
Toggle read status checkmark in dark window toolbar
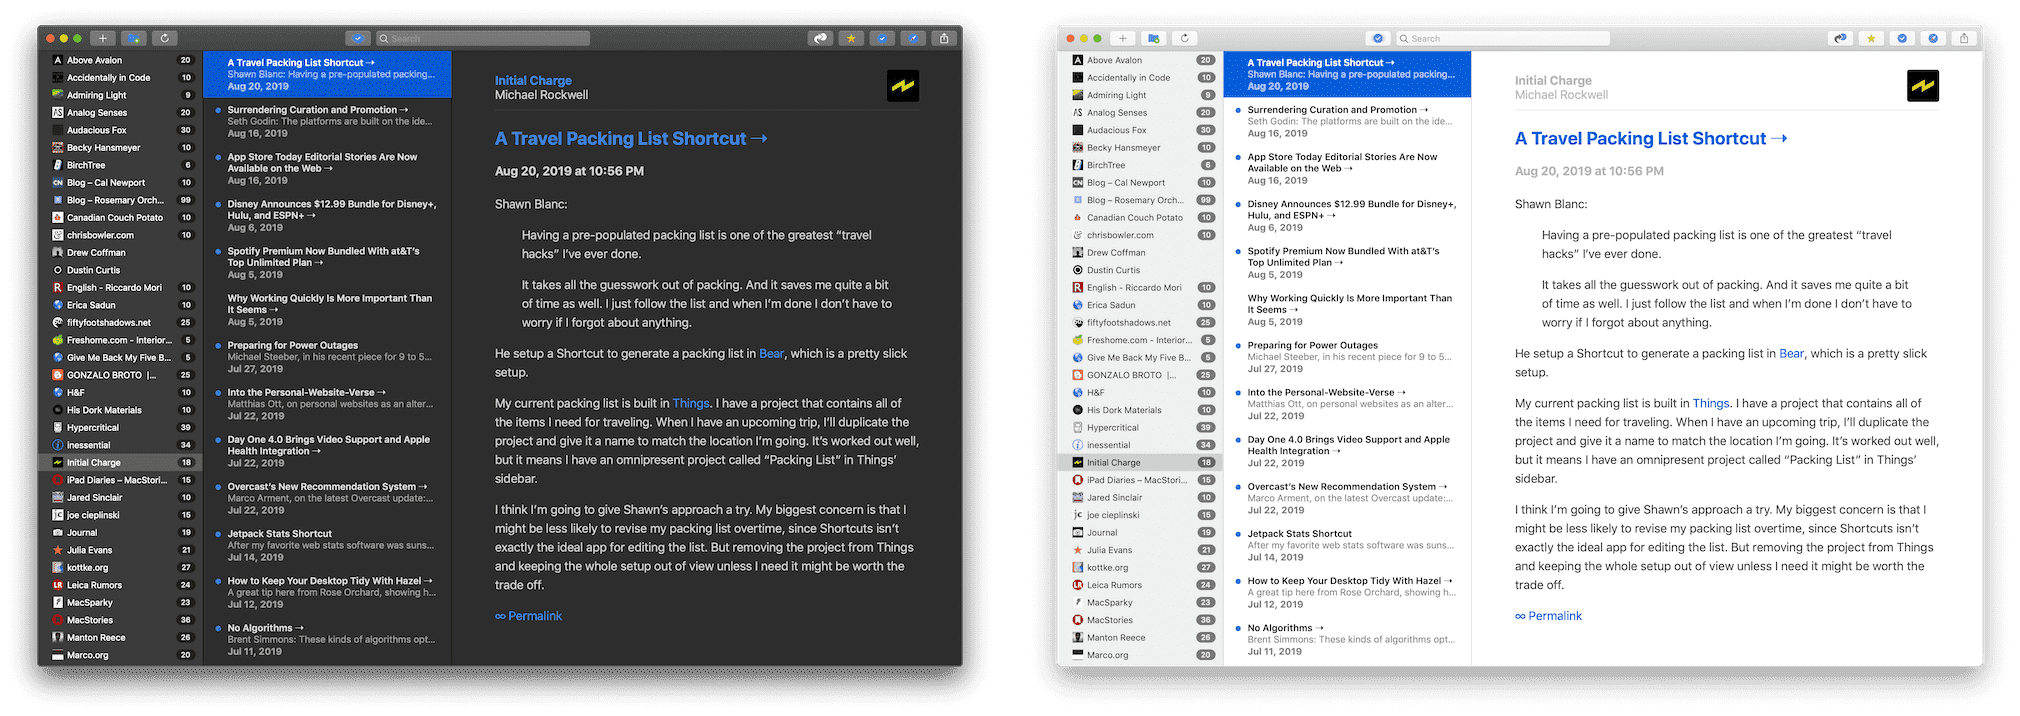(x=882, y=38)
